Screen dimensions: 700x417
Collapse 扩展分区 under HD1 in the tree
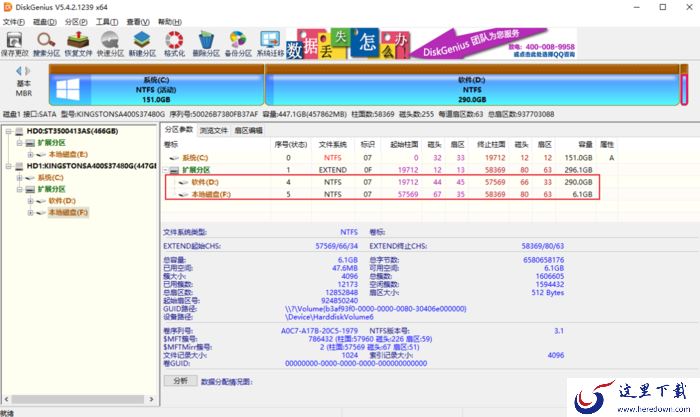click(19, 189)
